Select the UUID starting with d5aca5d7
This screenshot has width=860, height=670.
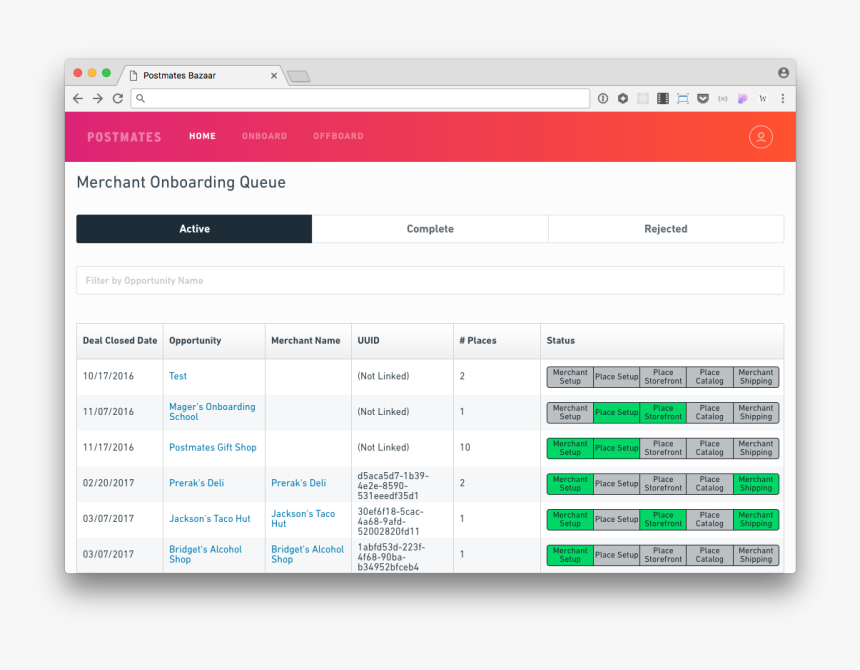(393, 486)
